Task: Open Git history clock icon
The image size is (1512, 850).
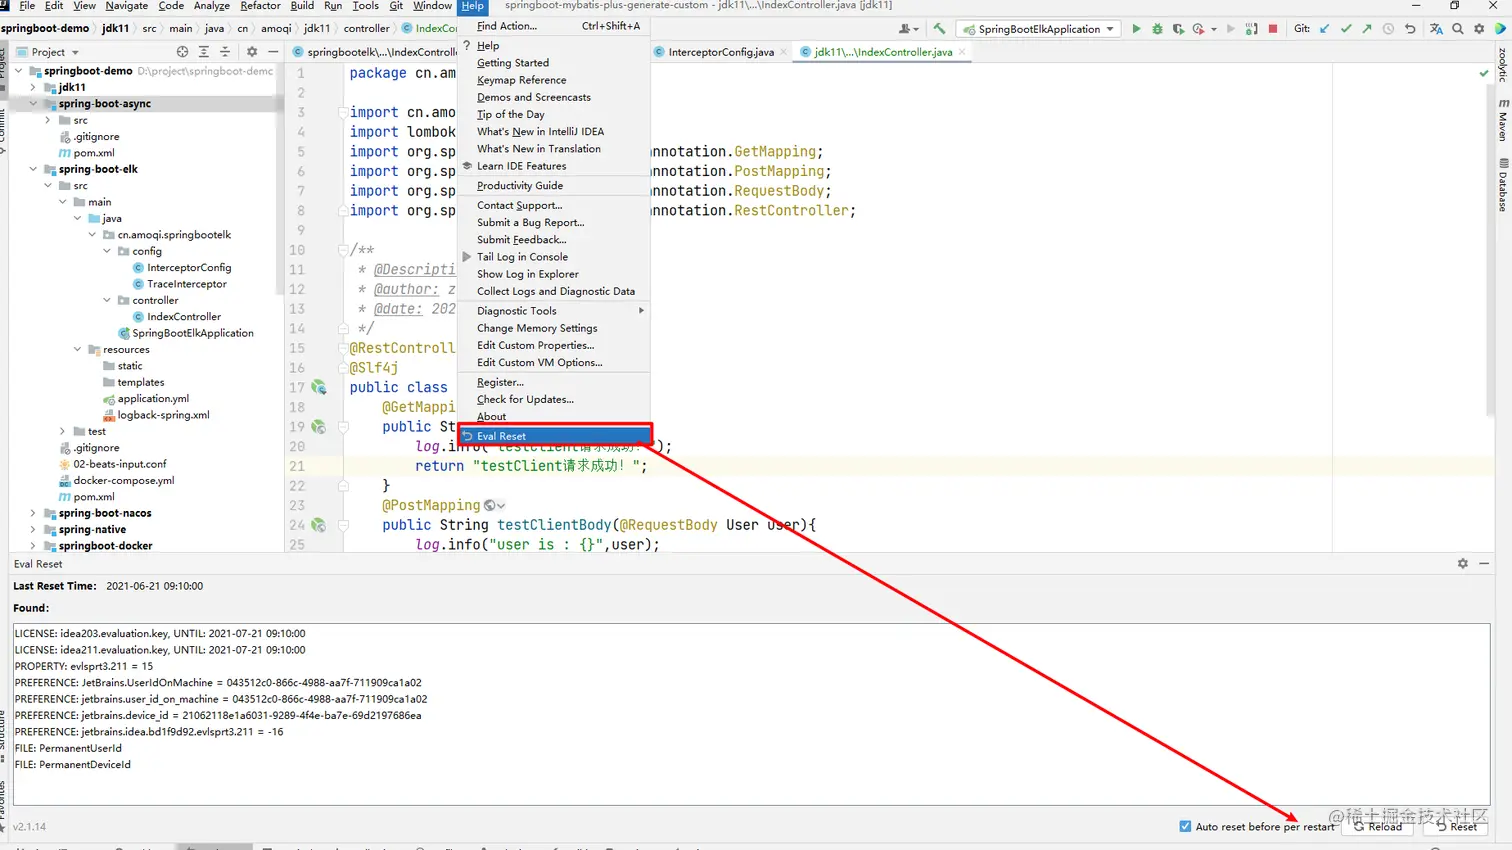Action: click(x=1388, y=29)
